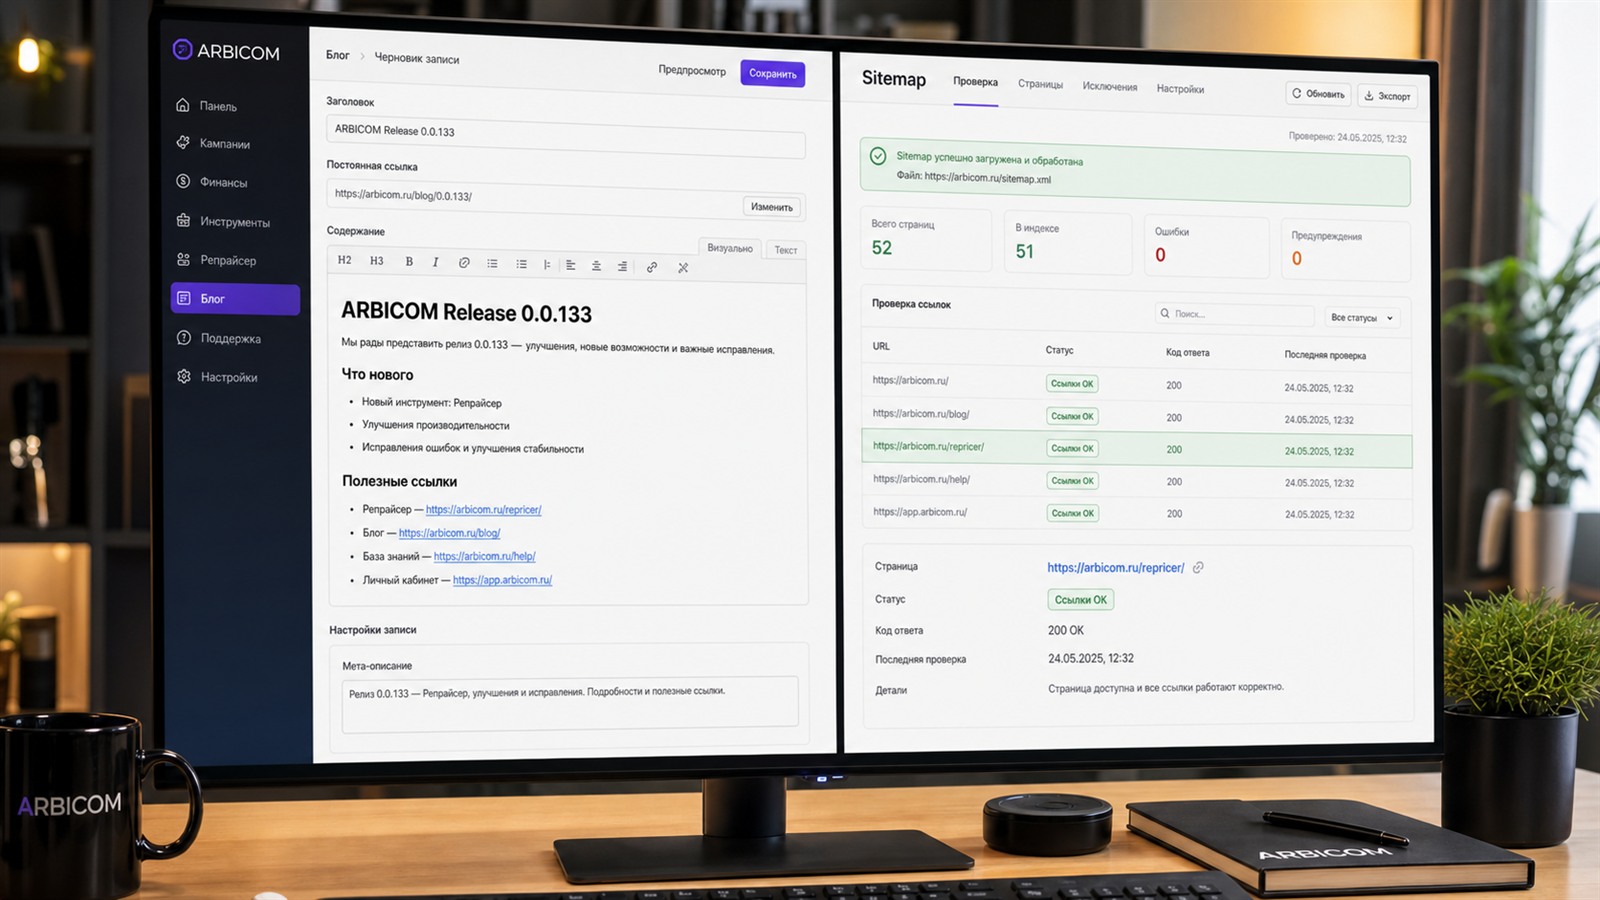Open the Настройки gear icon in sidebar
The width and height of the screenshot is (1600, 900).
tap(184, 376)
